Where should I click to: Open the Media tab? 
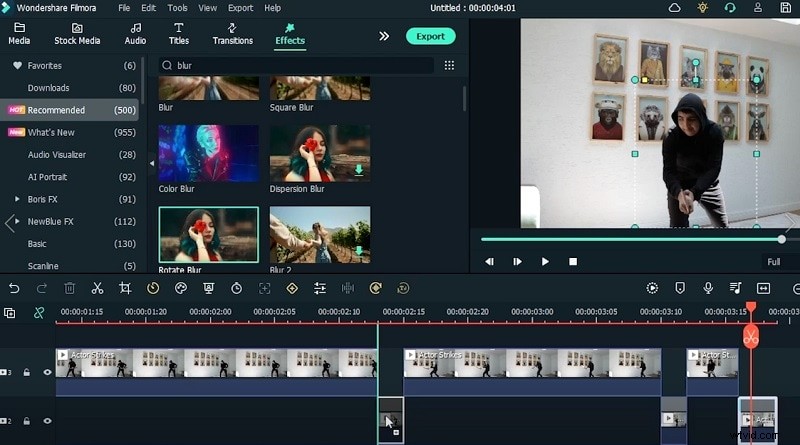point(19,34)
